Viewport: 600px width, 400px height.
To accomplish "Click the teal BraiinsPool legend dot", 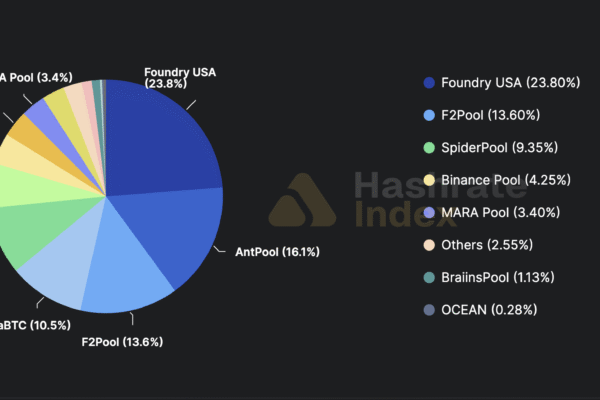I will click(429, 277).
